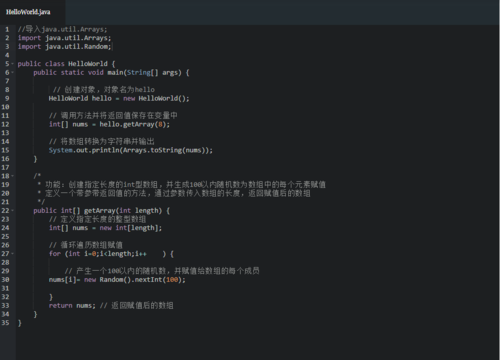Click 'nums[i]= new Random().nextInt(100);' line
500x360 pixels.
coord(117,280)
